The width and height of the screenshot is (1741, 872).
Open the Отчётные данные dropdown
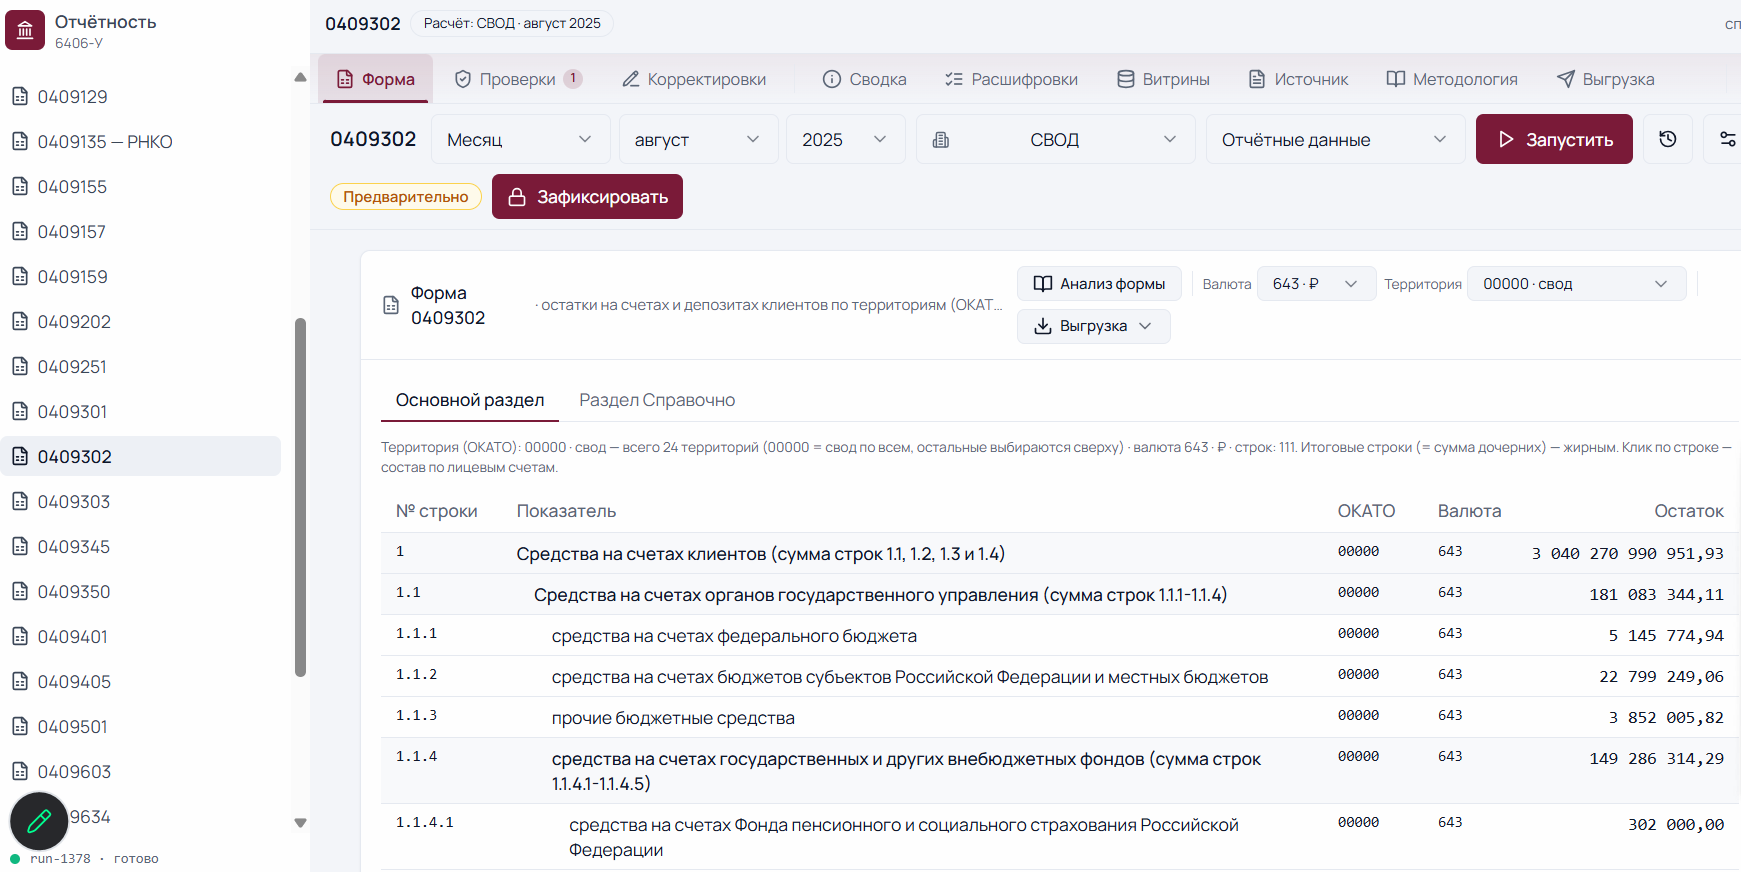1335,139
